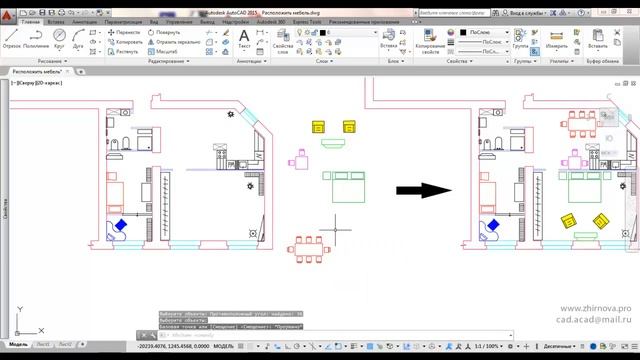Switch to the Управление ribbon tab
The width and height of the screenshot is (640, 360).
[x=179, y=22]
